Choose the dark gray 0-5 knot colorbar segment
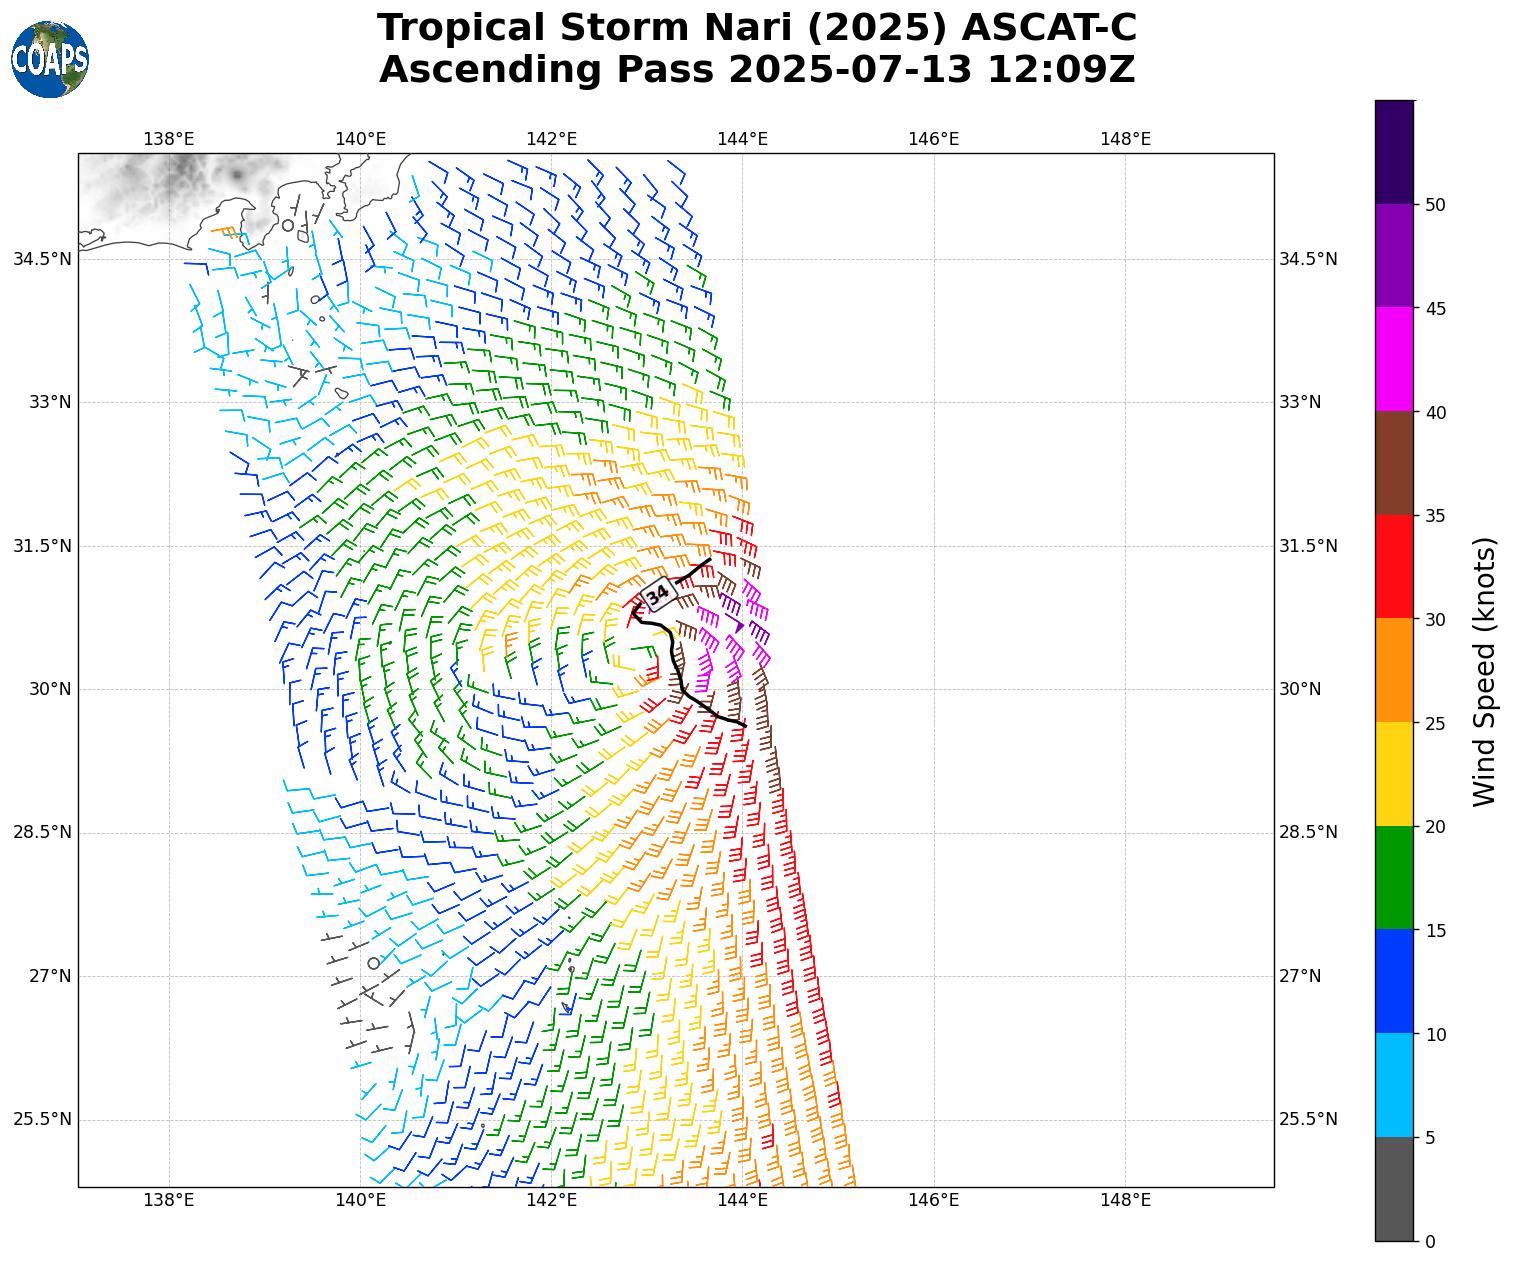This screenshot has height=1264, width=1513. 1394,1189
